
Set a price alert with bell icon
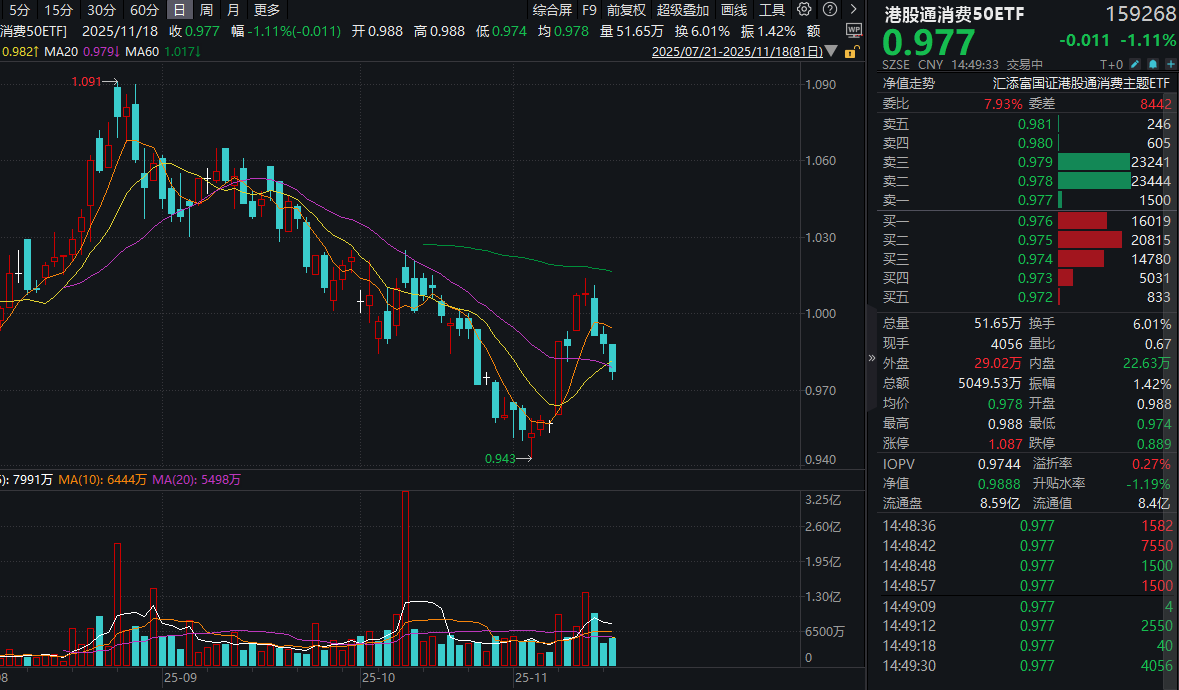1153,65
